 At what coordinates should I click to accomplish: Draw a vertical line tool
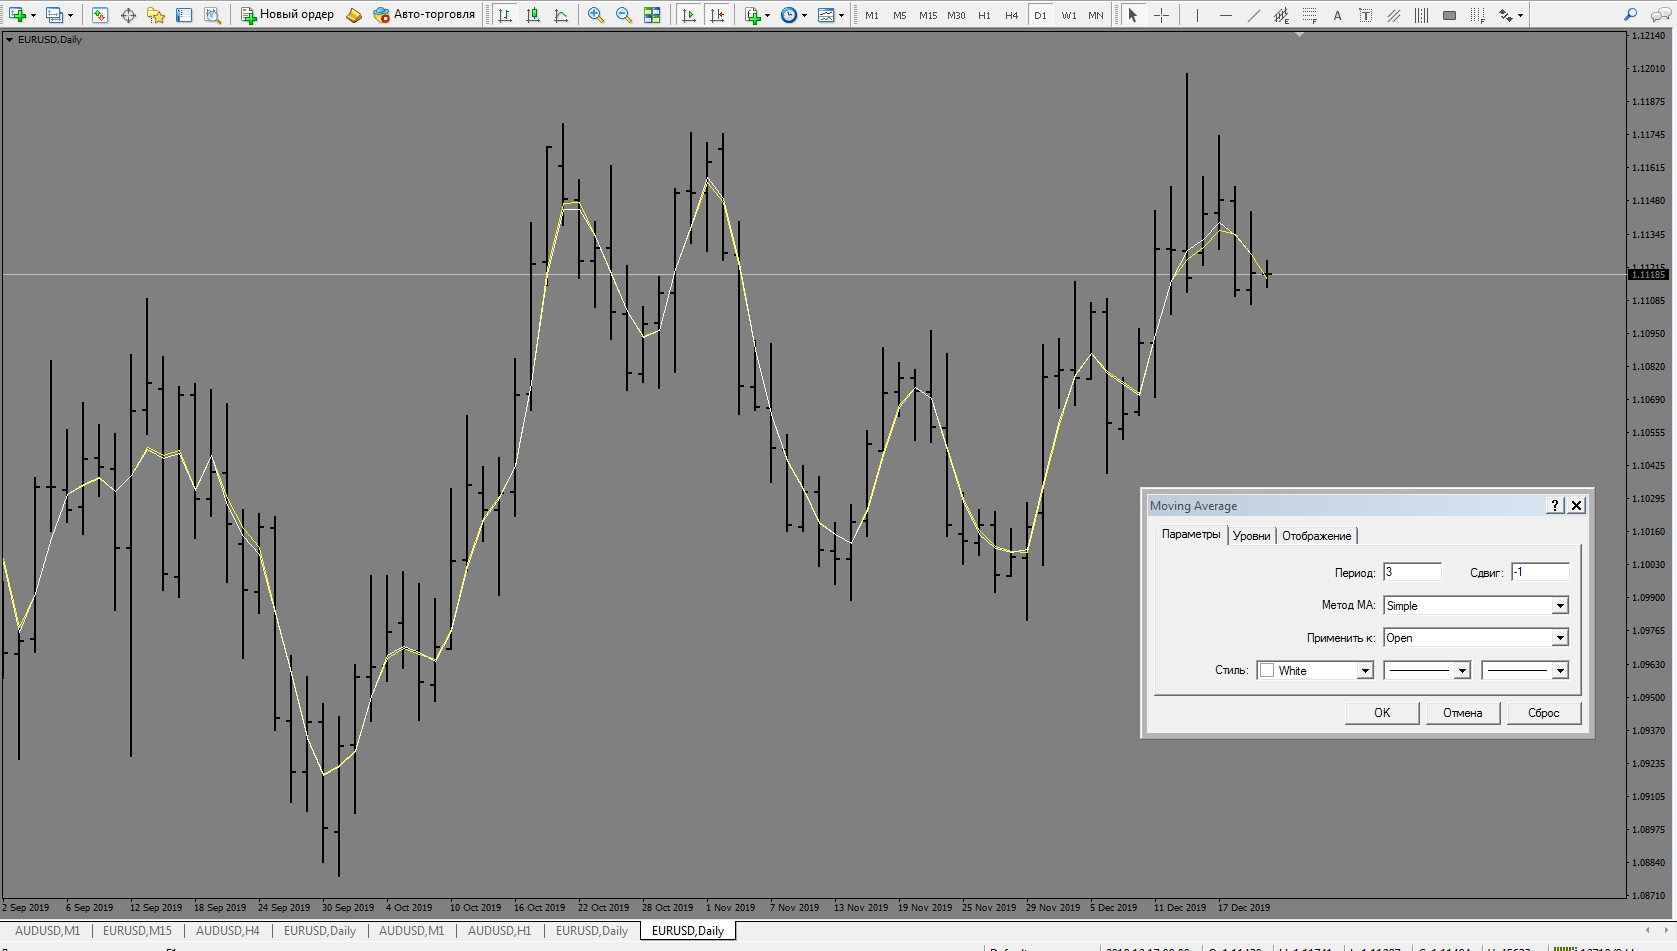coord(1197,15)
